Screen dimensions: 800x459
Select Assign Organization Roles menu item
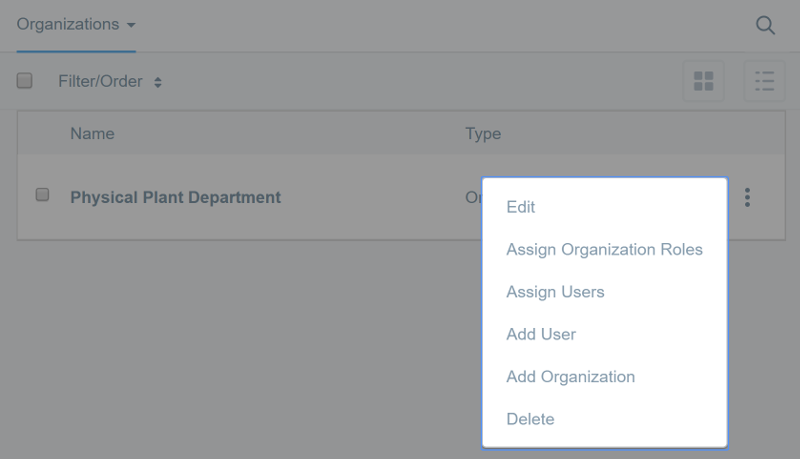click(605, 249)
